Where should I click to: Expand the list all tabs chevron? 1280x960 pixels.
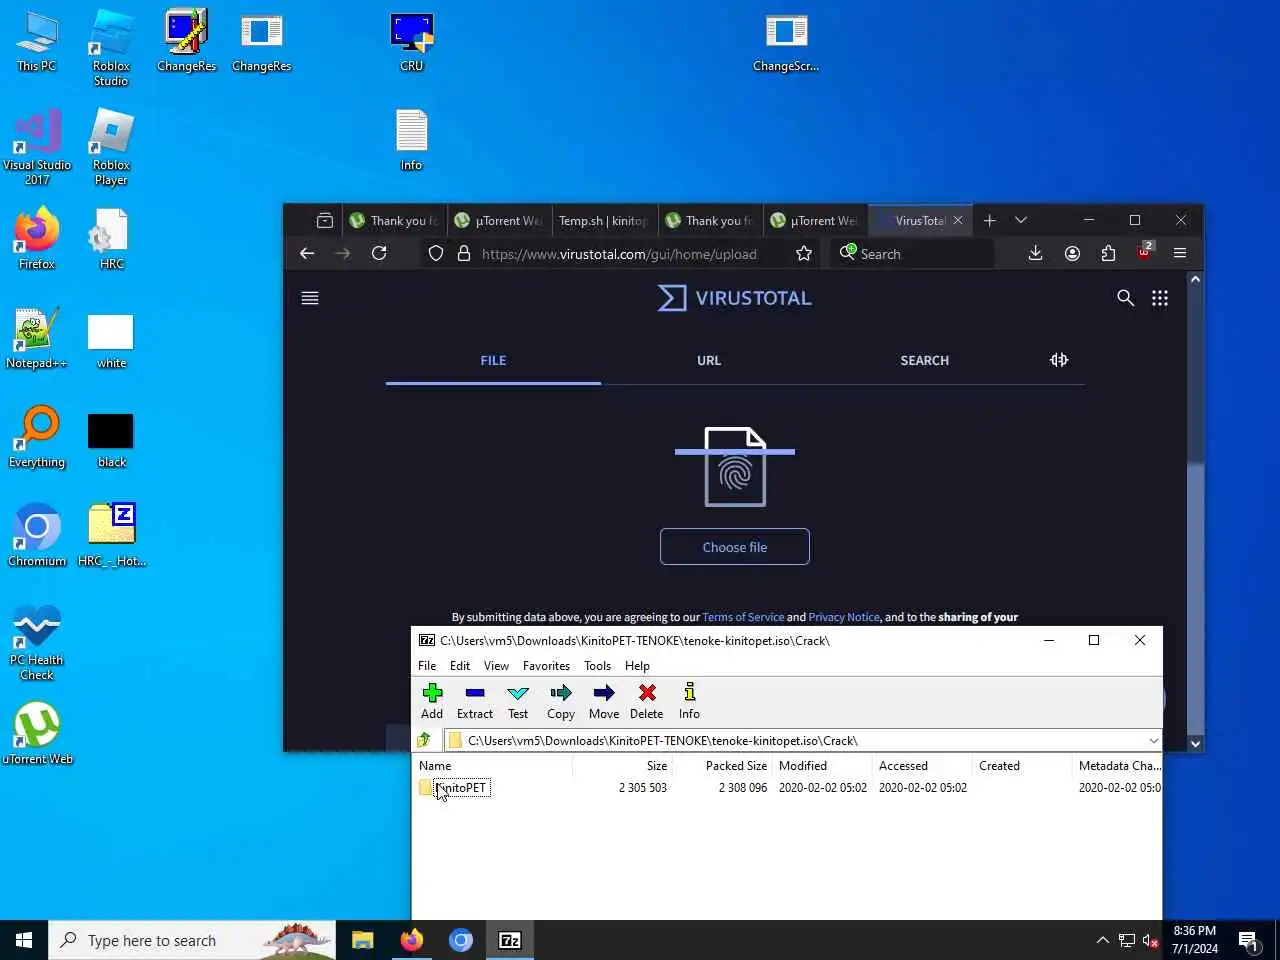(1021, 221)
